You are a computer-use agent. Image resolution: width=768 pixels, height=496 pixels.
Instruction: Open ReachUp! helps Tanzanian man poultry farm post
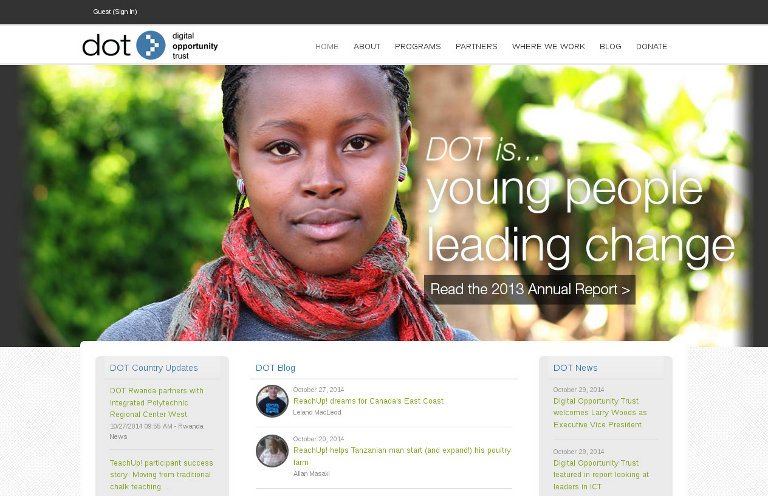click(x=402, y=456)
